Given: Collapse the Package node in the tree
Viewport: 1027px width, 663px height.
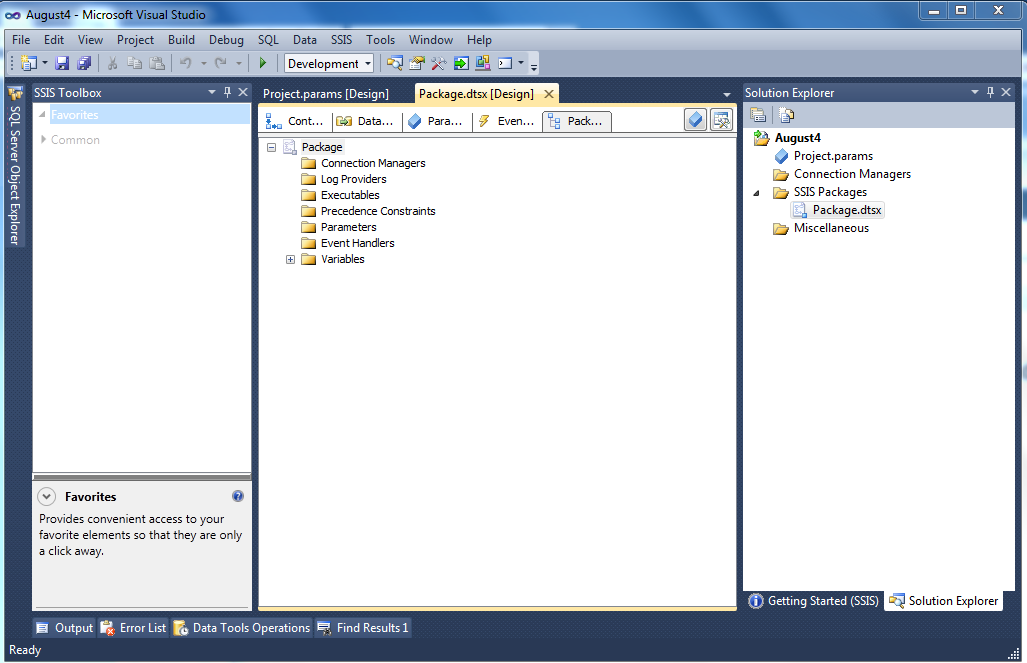Looking at the screenshot, I should tap(271, 147).
